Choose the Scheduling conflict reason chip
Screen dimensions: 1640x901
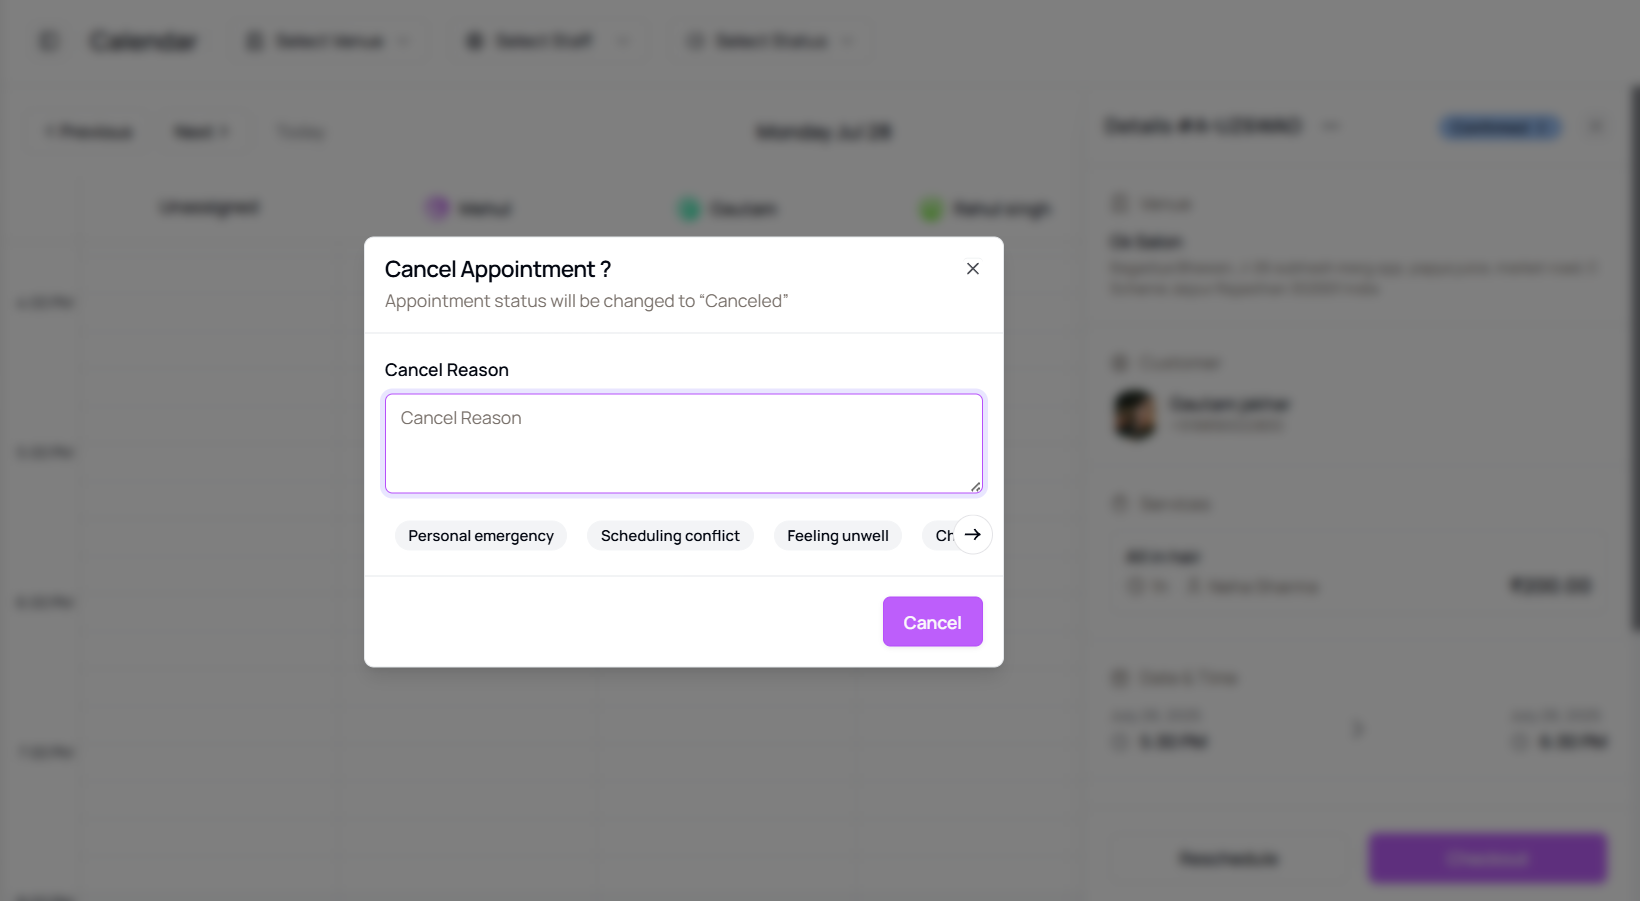670,536
